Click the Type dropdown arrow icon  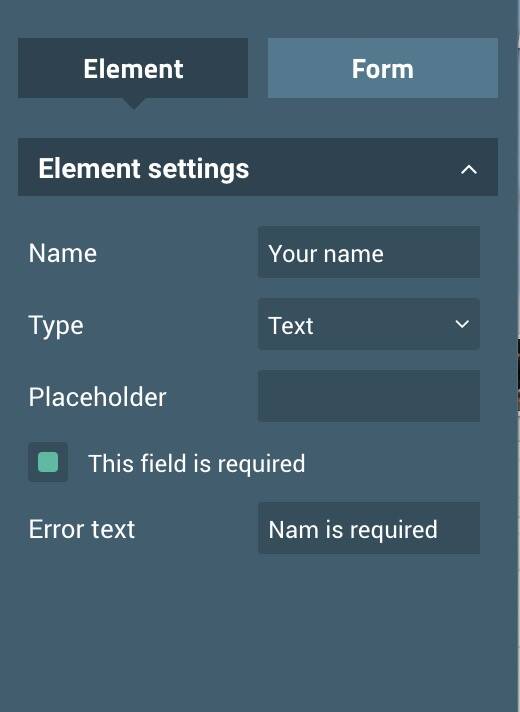(462, 324)
